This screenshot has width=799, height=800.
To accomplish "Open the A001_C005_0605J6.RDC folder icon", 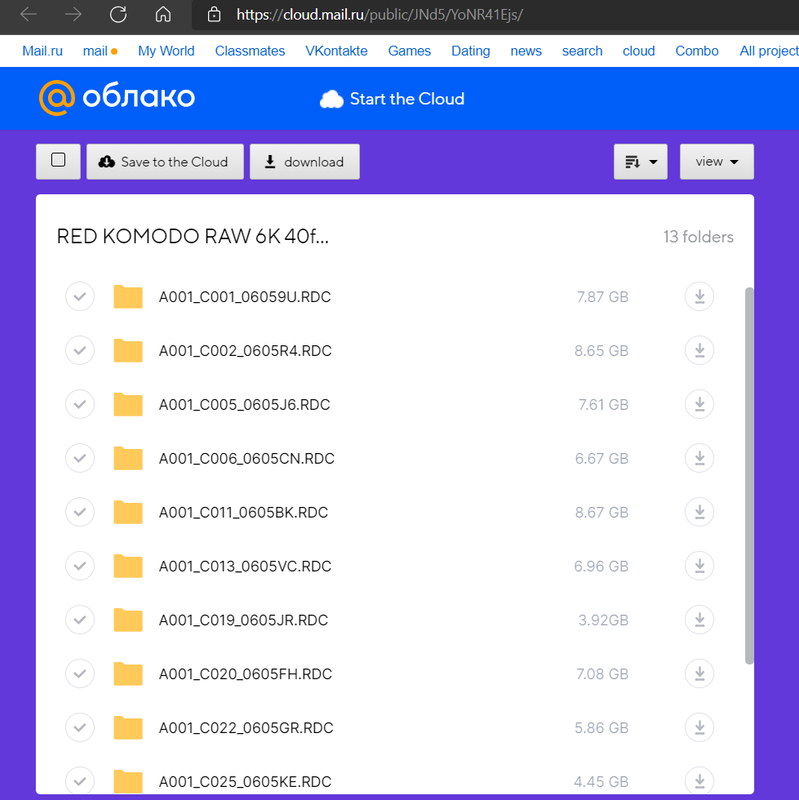I will pyautogui.click(x=128, y=405).
